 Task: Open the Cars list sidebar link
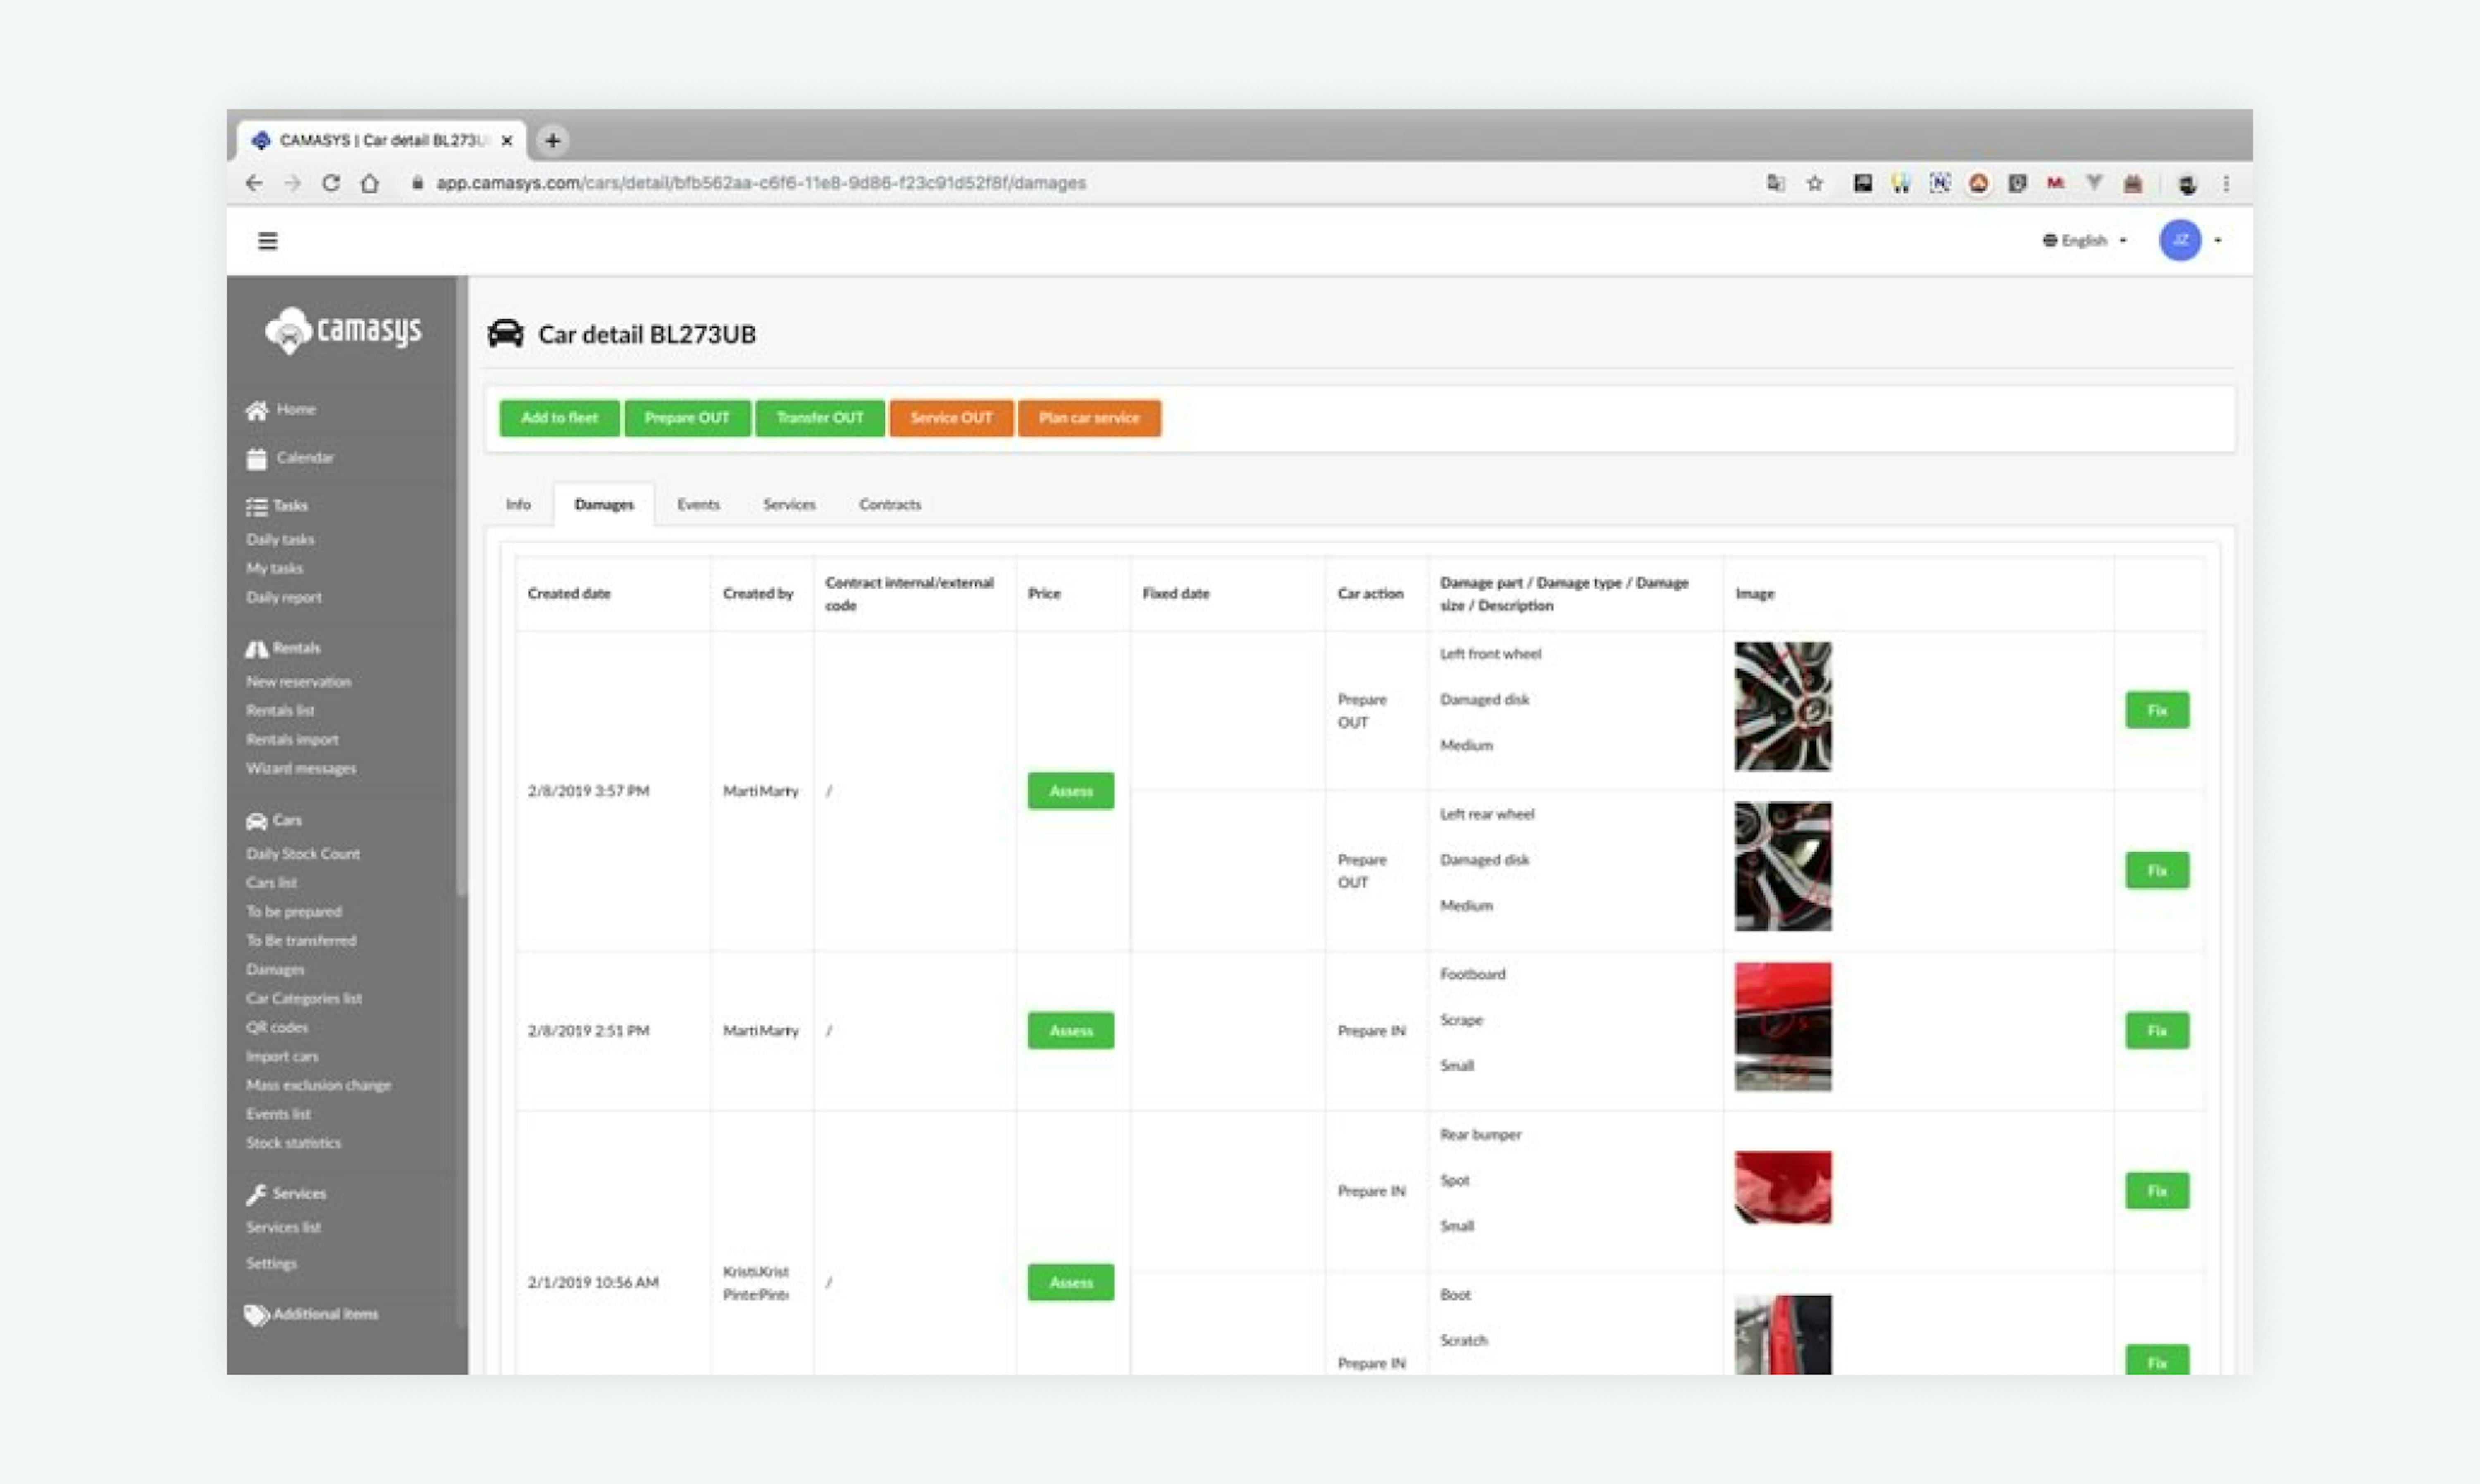coord(271,883)
